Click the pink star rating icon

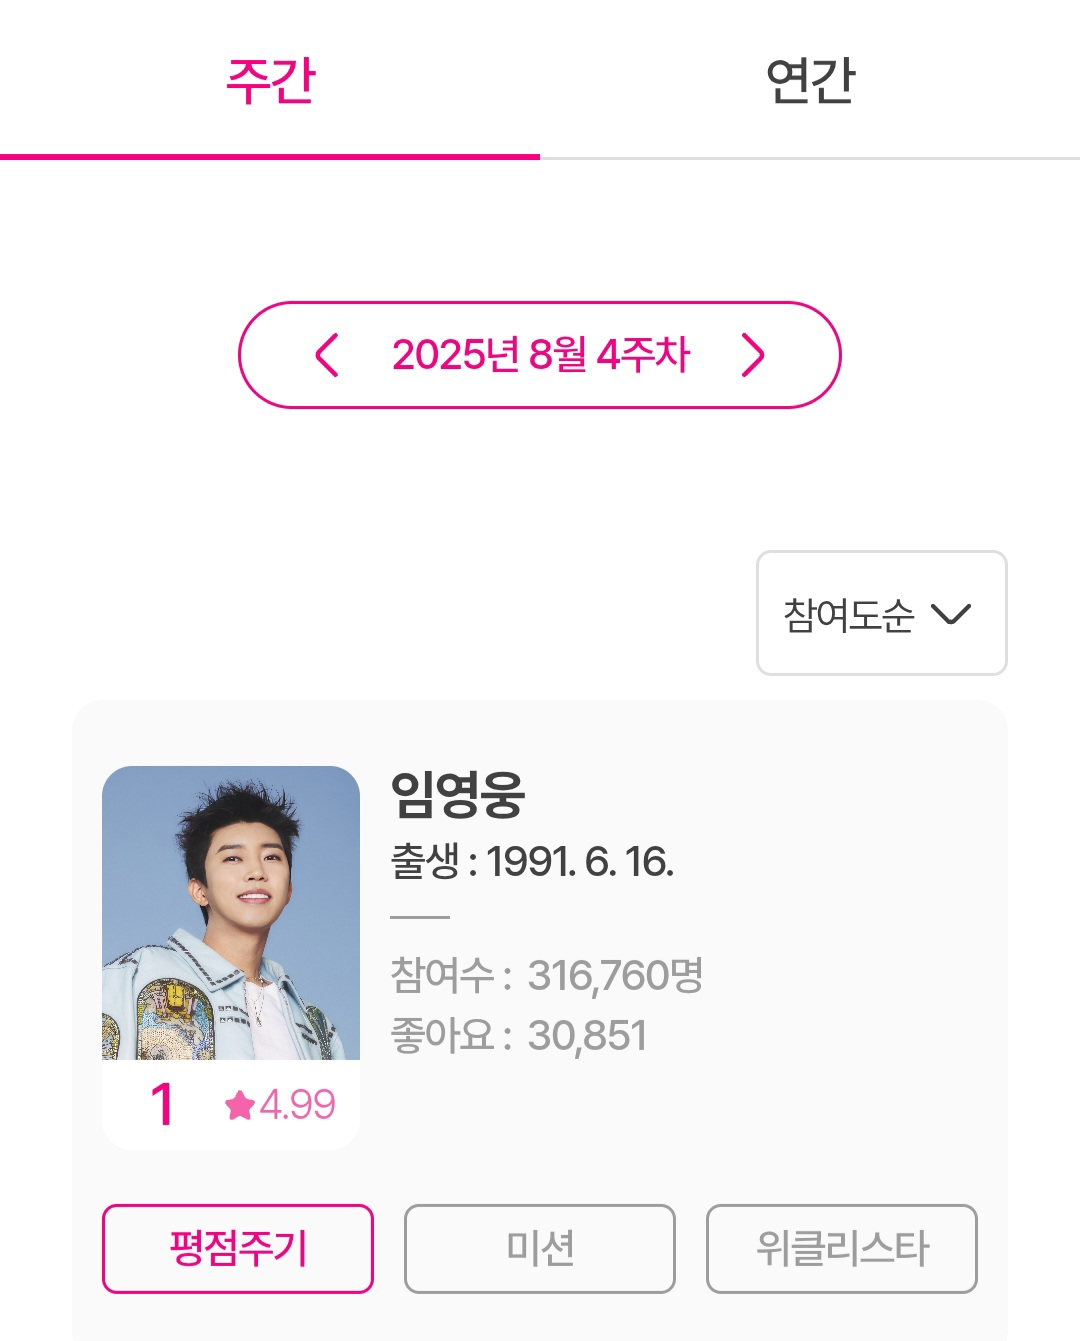[240, 1105]
